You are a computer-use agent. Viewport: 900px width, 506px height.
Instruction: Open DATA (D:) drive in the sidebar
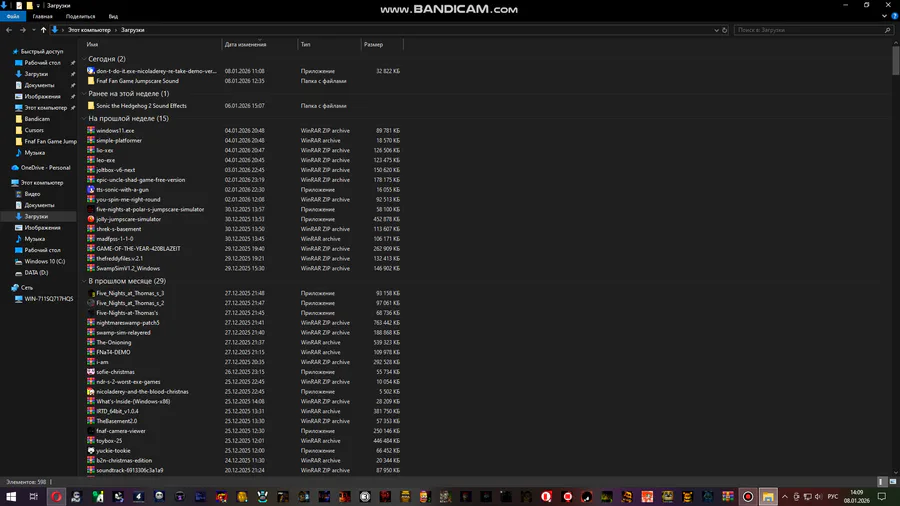click(31, 273)
